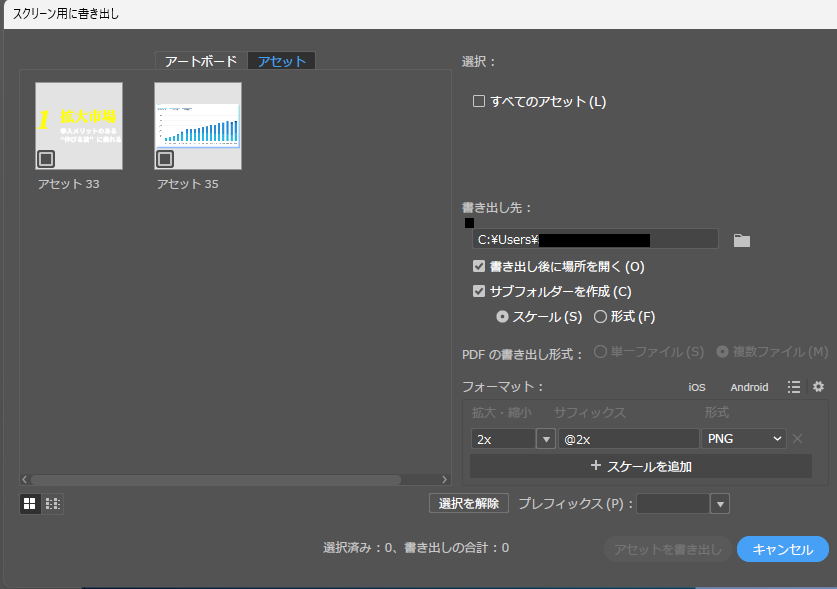This screenshot has width=837, height=589.
Task: Switch to the アートボード tab
Action: coord(201,61)
